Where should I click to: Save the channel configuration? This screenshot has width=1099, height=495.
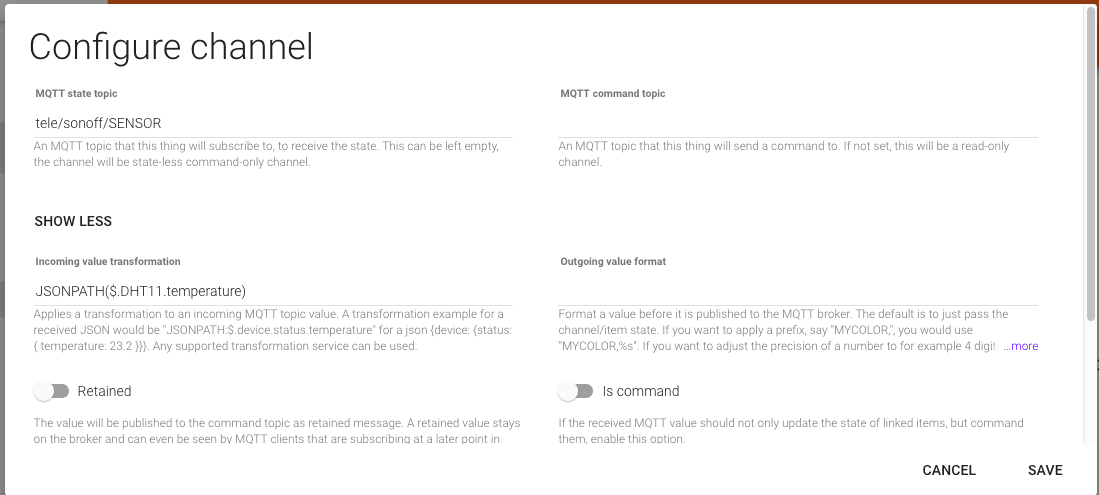click(x=1044, y=470)
